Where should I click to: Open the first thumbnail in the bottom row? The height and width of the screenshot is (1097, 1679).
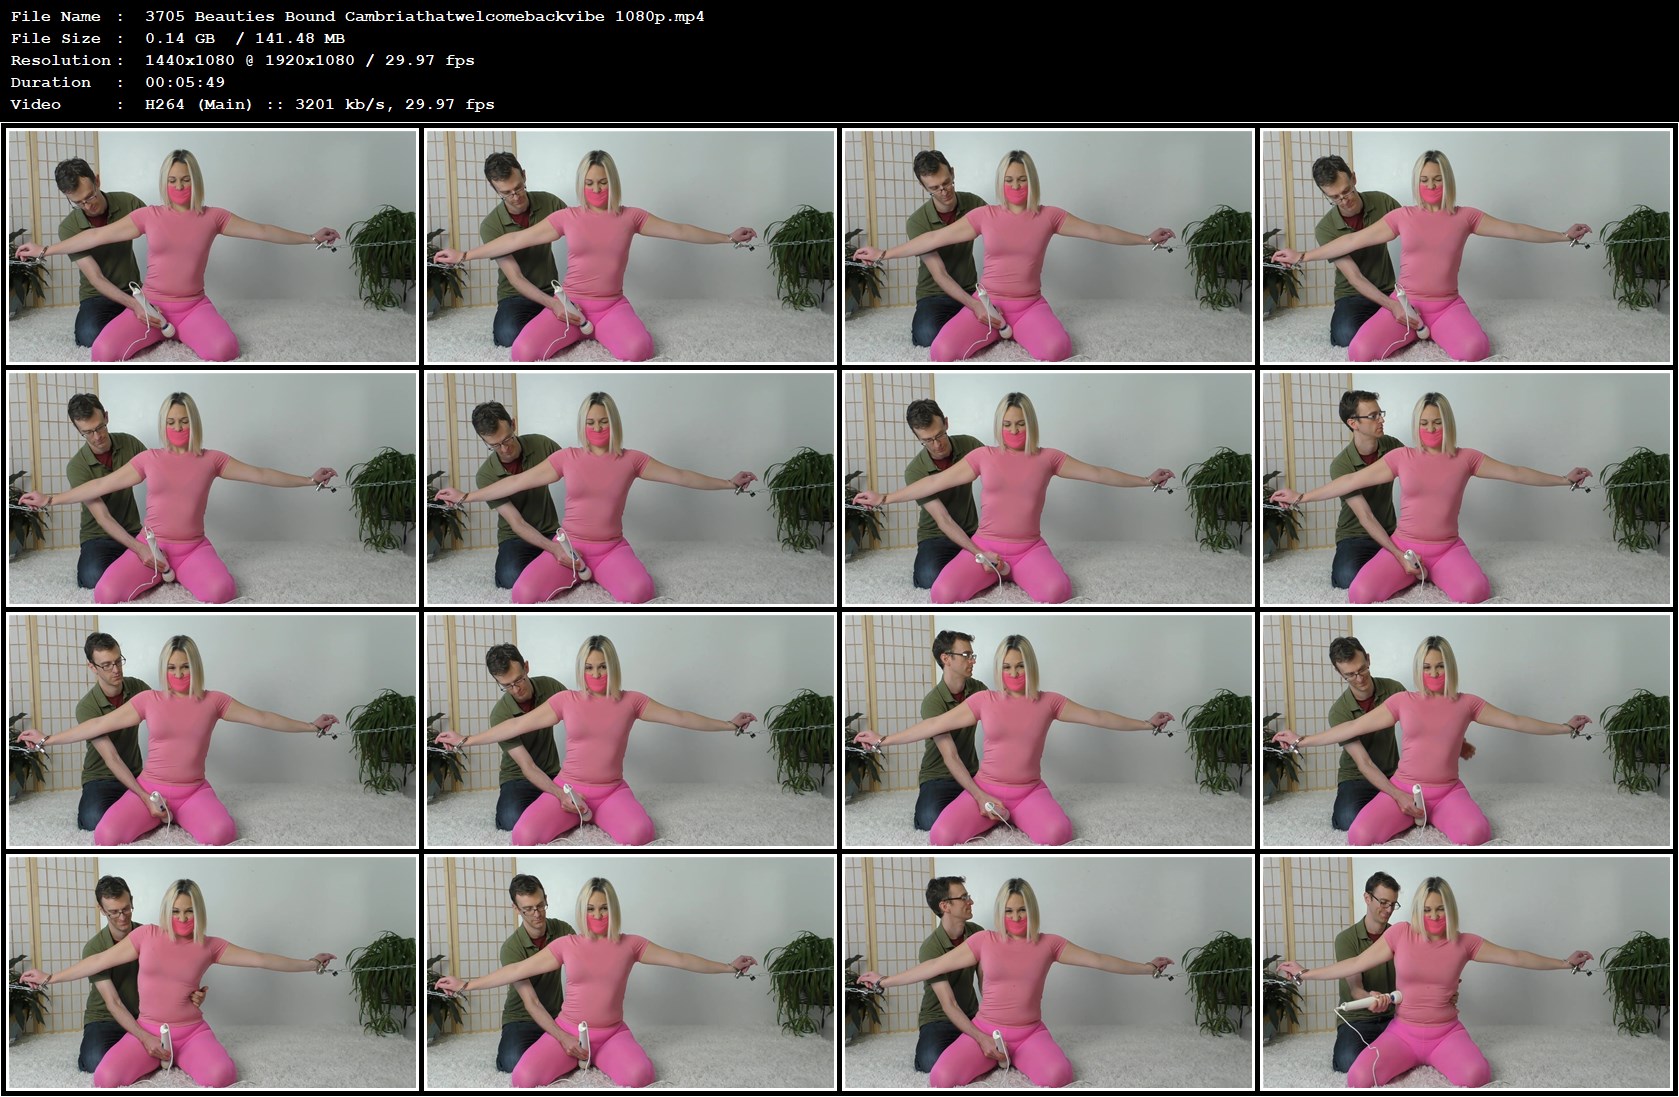[212, 972]
